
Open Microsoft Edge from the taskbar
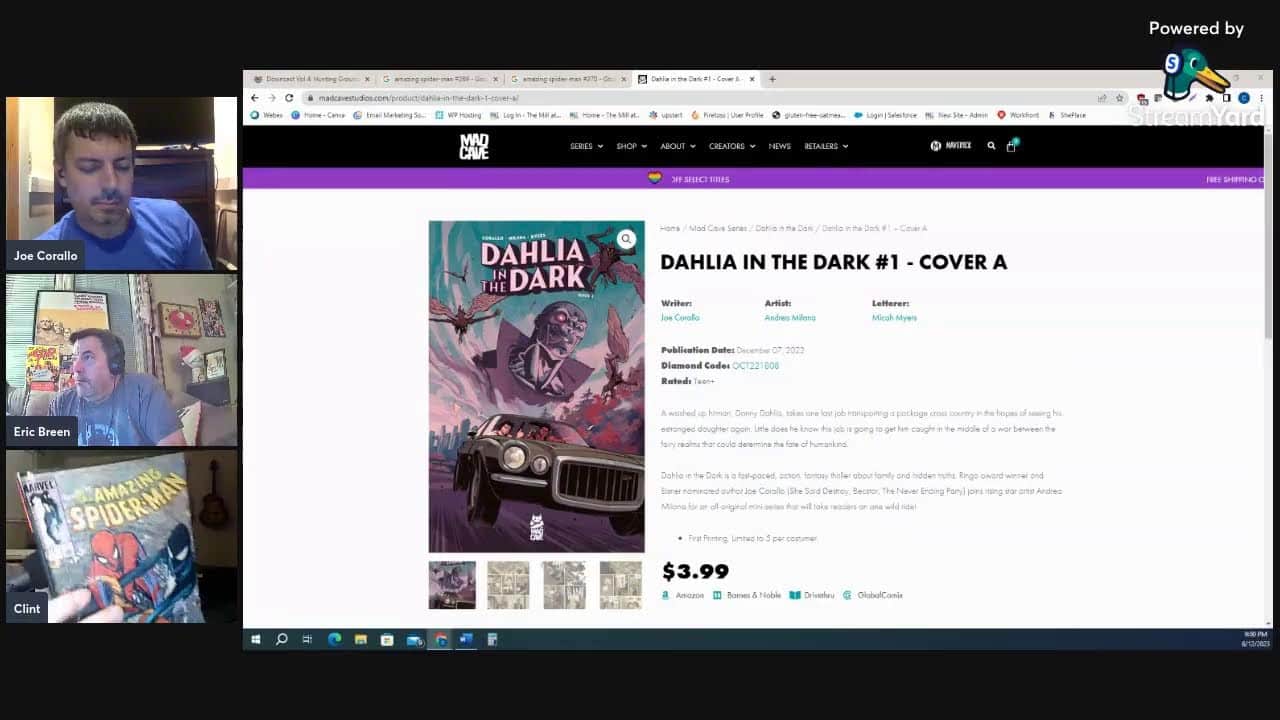[334, 640]
